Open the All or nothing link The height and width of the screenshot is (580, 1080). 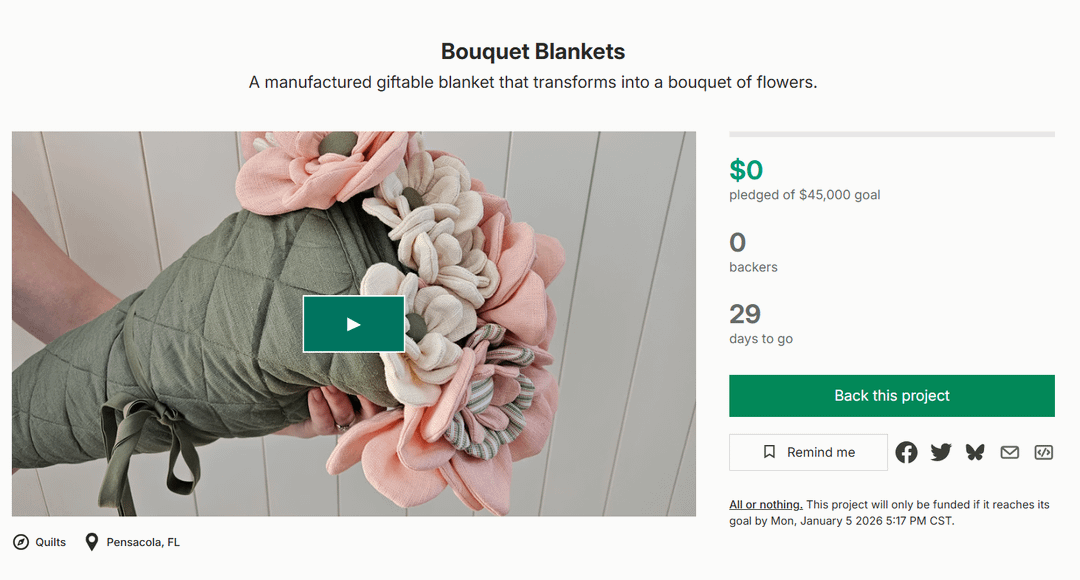[765, 505]
